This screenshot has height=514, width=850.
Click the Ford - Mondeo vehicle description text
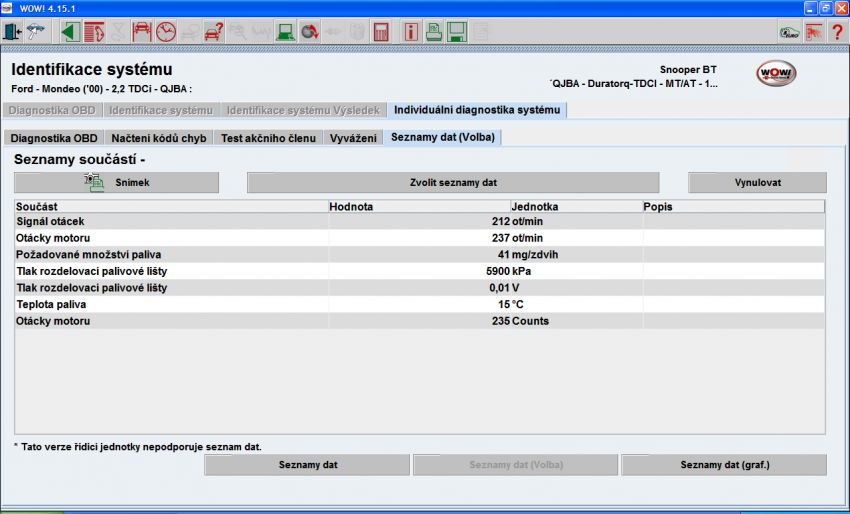point(101,89)
